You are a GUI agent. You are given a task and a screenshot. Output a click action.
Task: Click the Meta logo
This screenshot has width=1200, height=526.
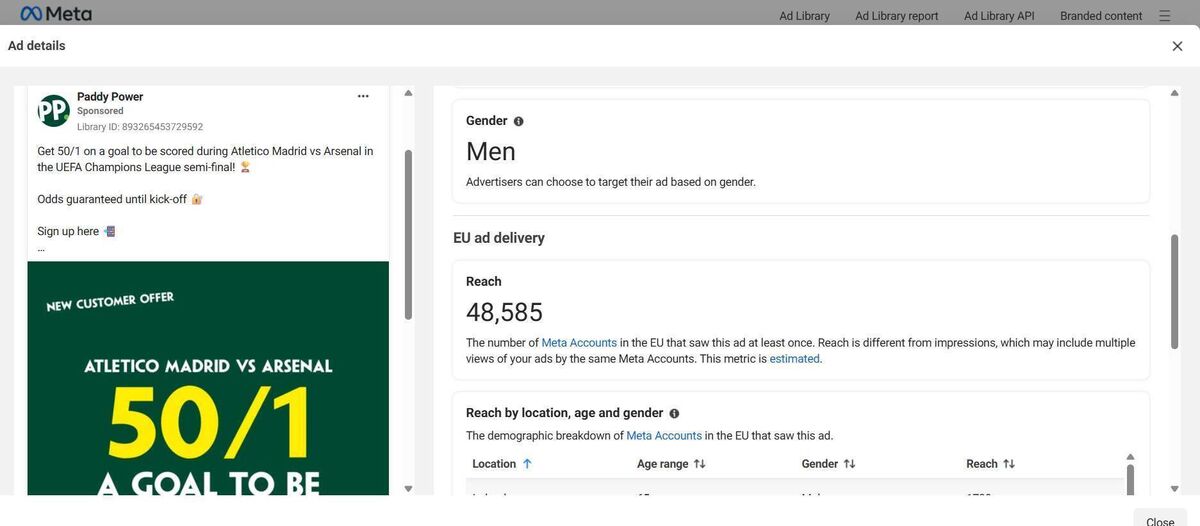click(x=56, y=14)
